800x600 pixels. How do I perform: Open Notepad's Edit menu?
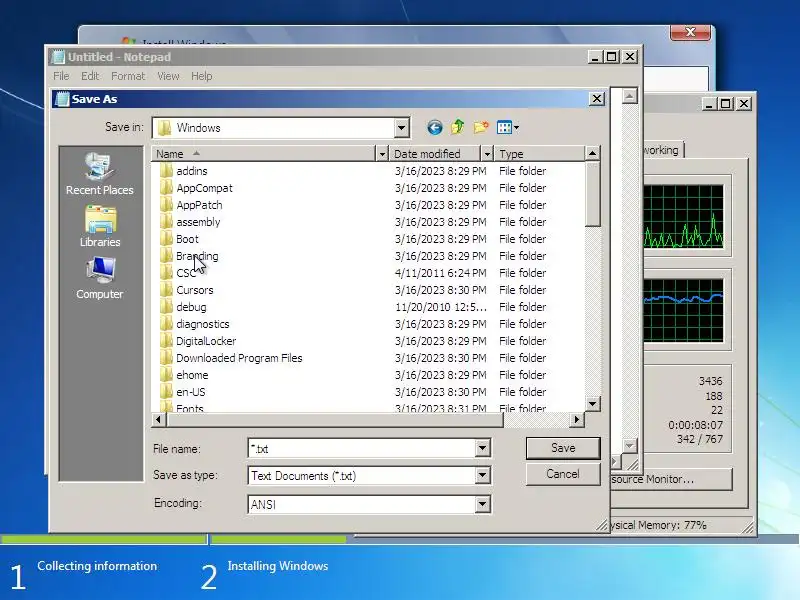[90, 76]
